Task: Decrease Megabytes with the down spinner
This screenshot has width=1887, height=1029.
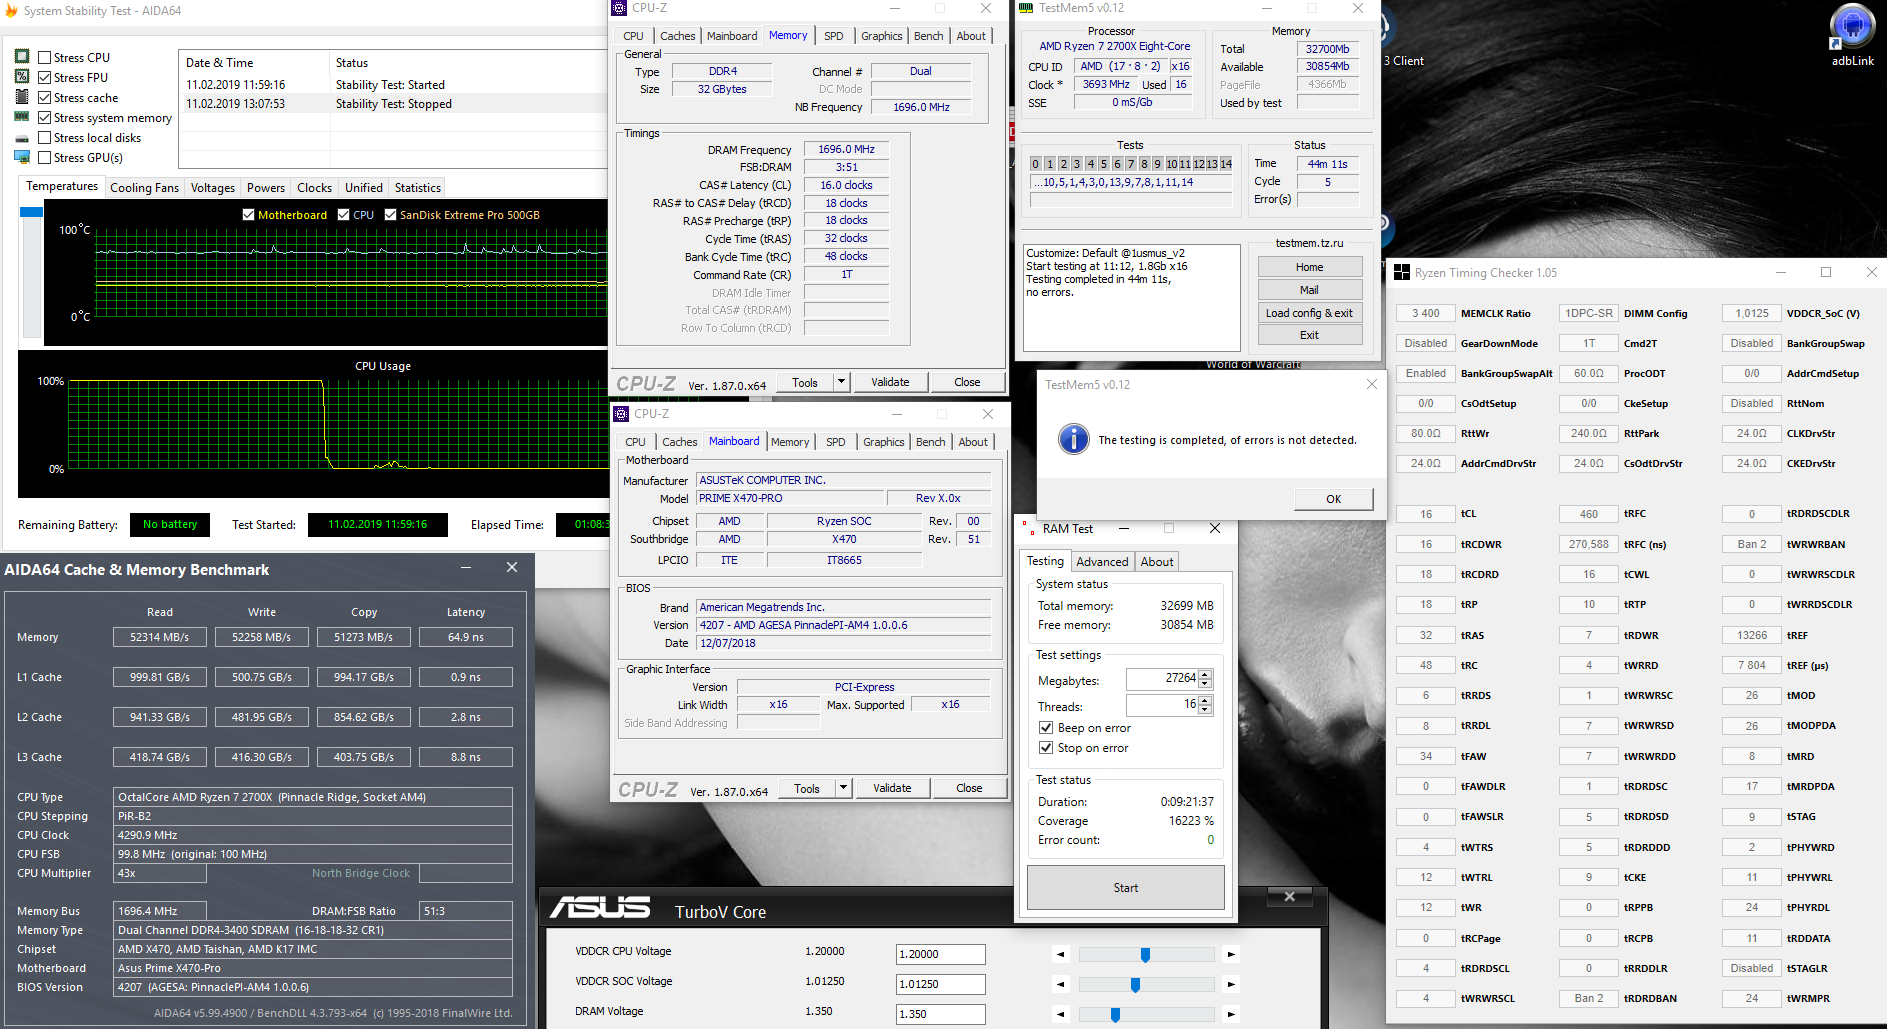Action: click(x=1205, y=684)
